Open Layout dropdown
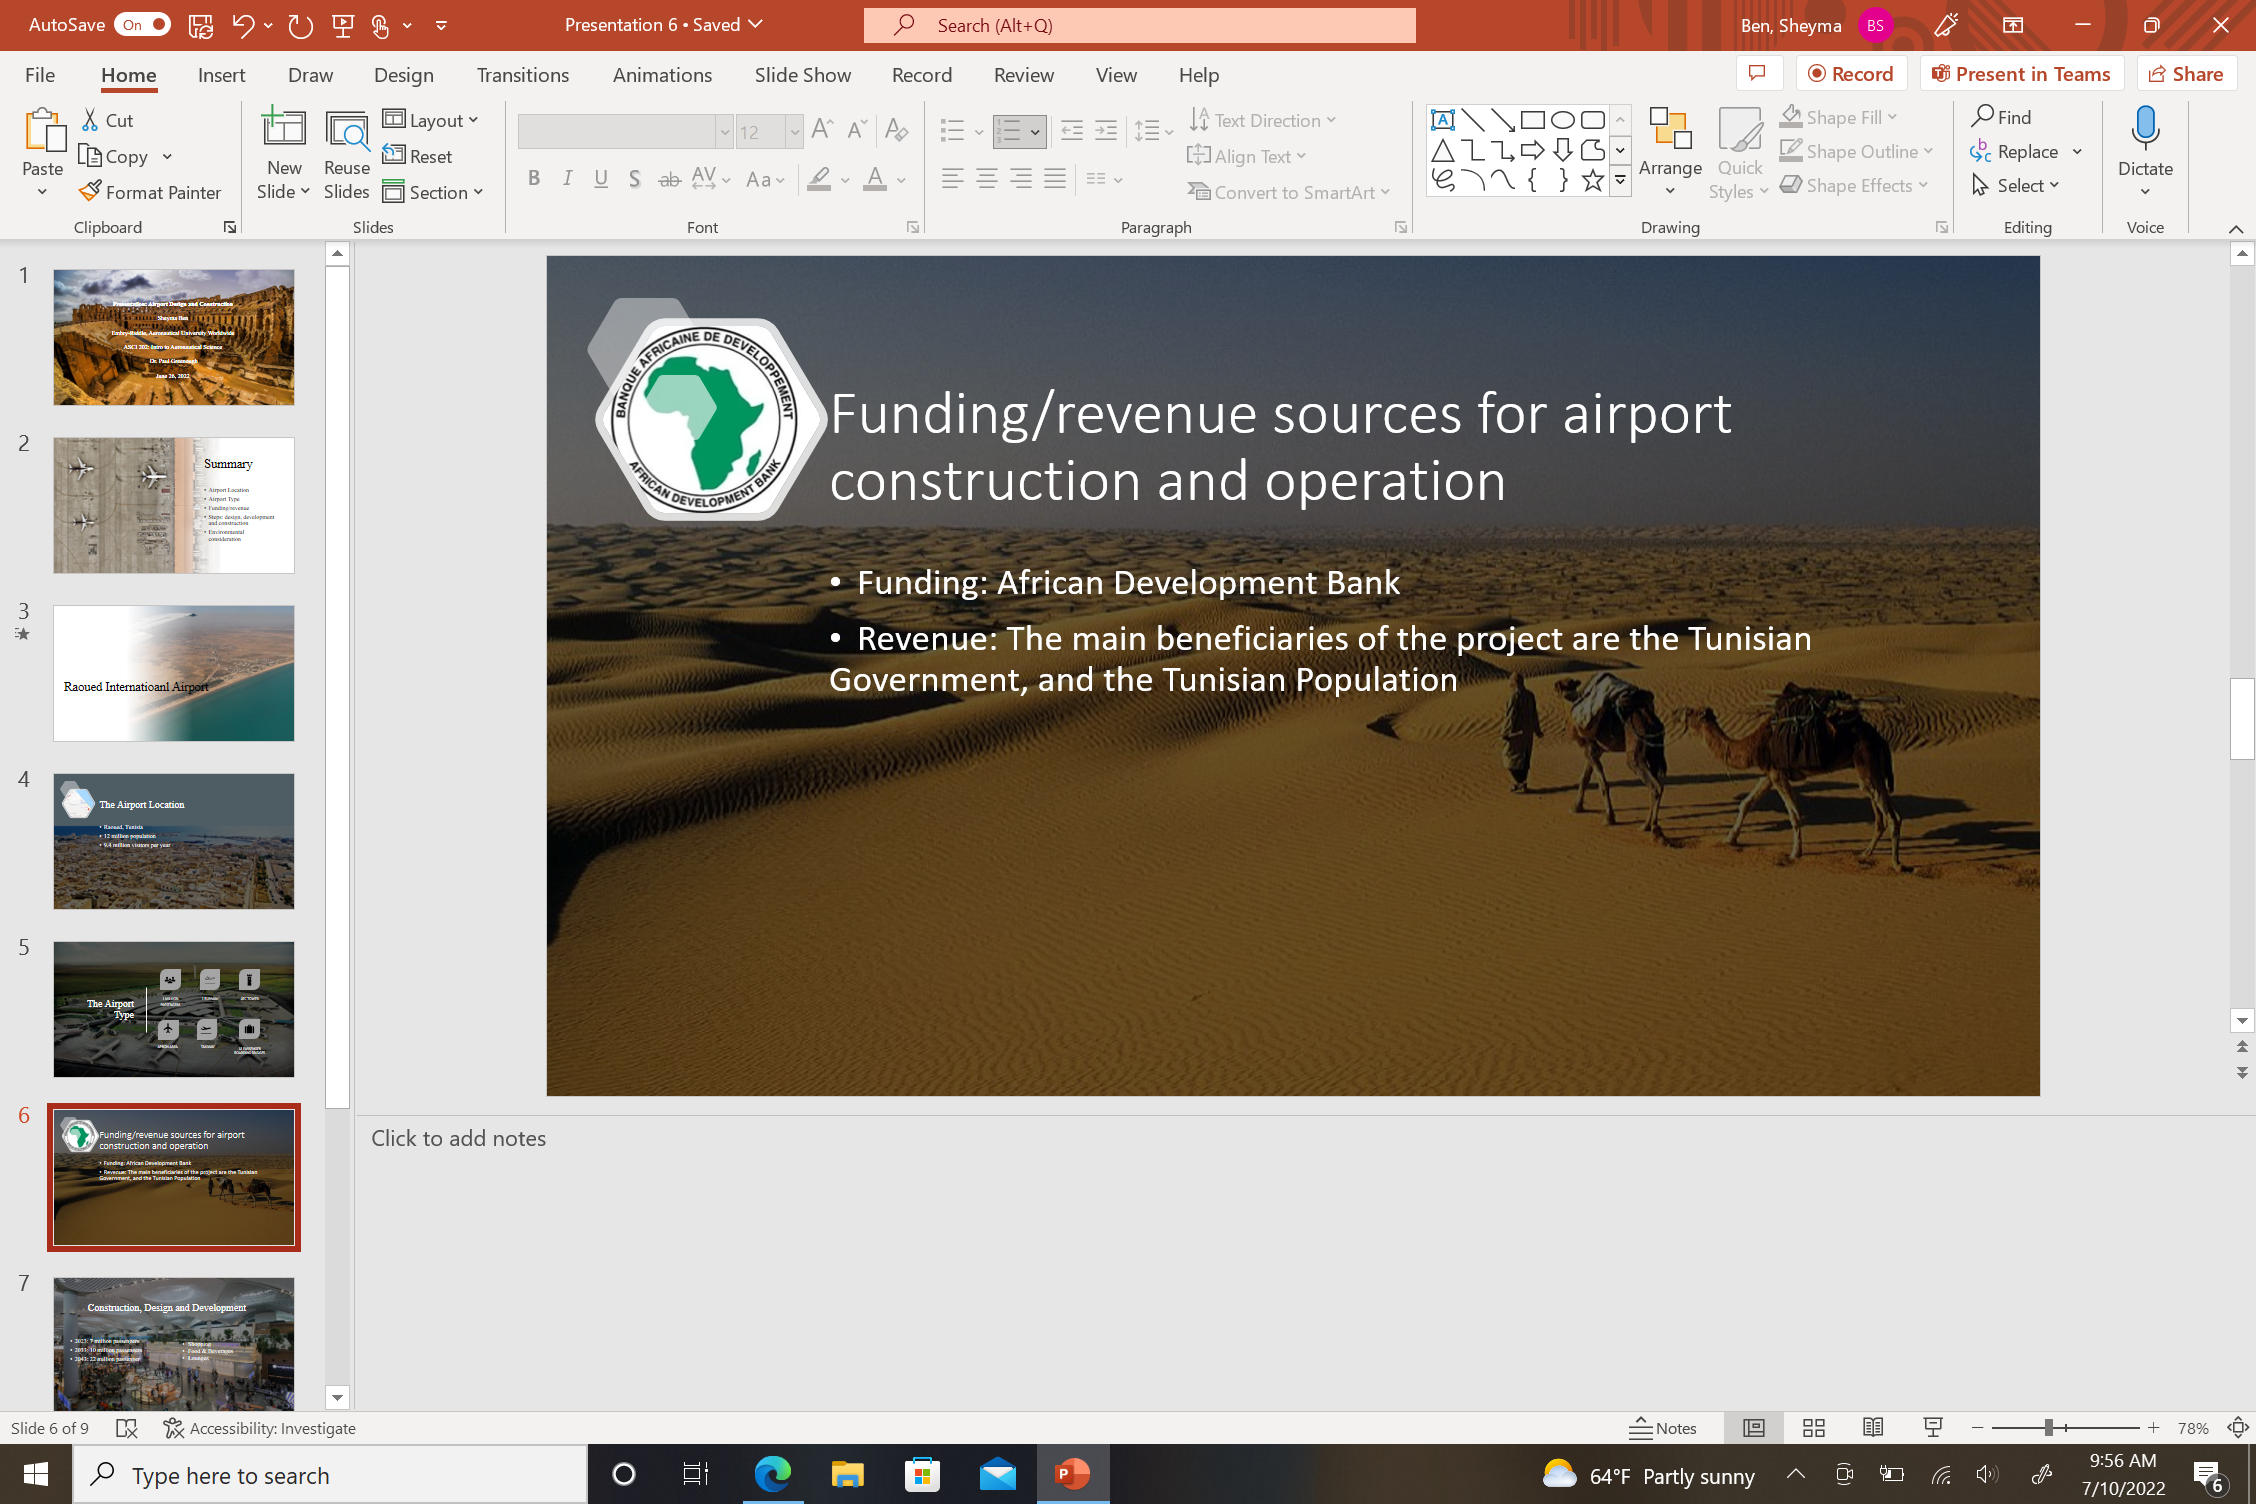Image resolution: width=2256 pixels, height=1504 pixels. click(x=431, y=120)
